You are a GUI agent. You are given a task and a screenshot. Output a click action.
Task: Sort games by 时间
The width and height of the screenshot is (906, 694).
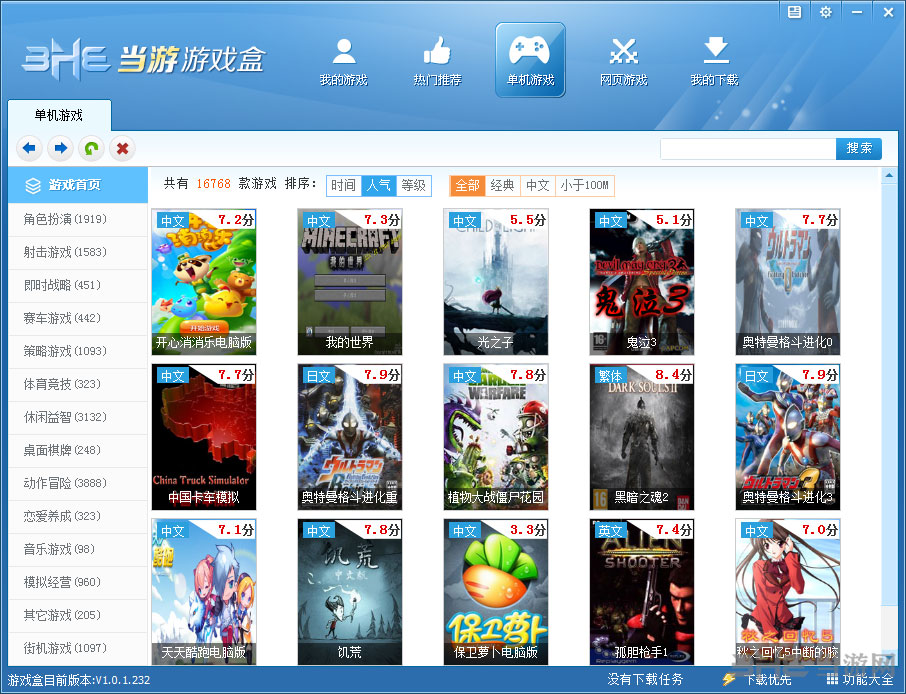(x=344, y=185)
